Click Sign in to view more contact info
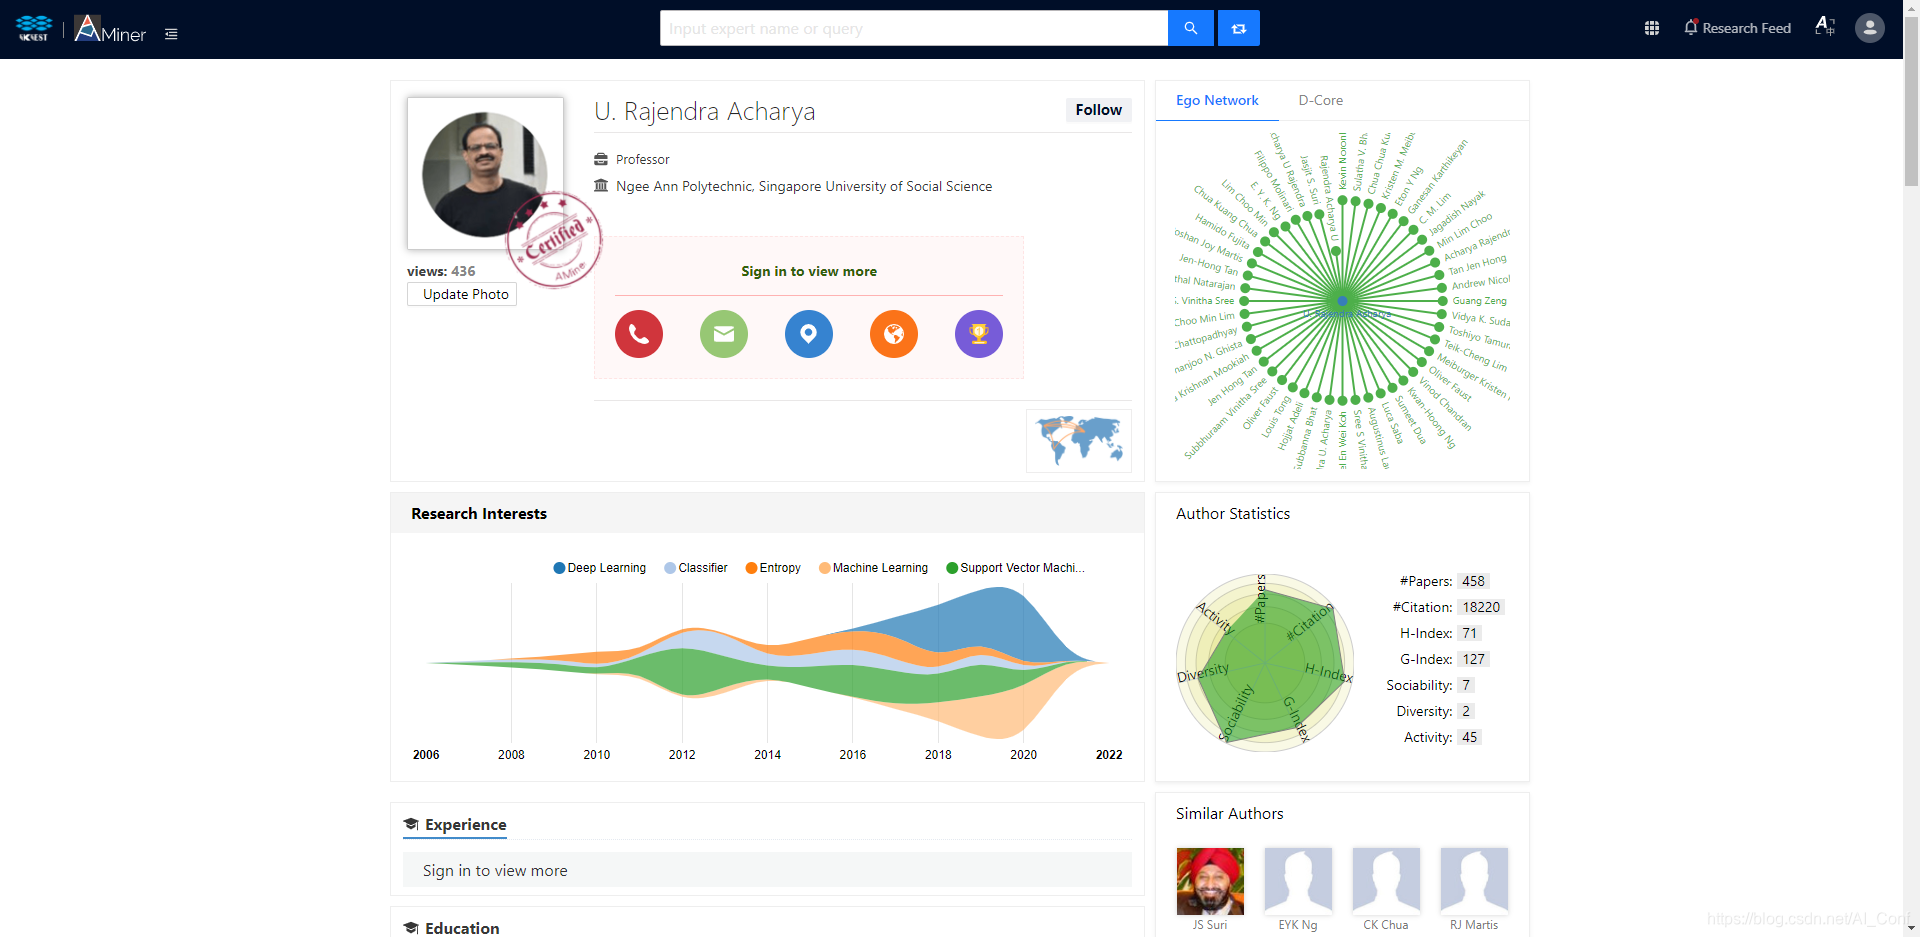Image resolution: width=1920 pixels, height=937 pixels. 809,271
